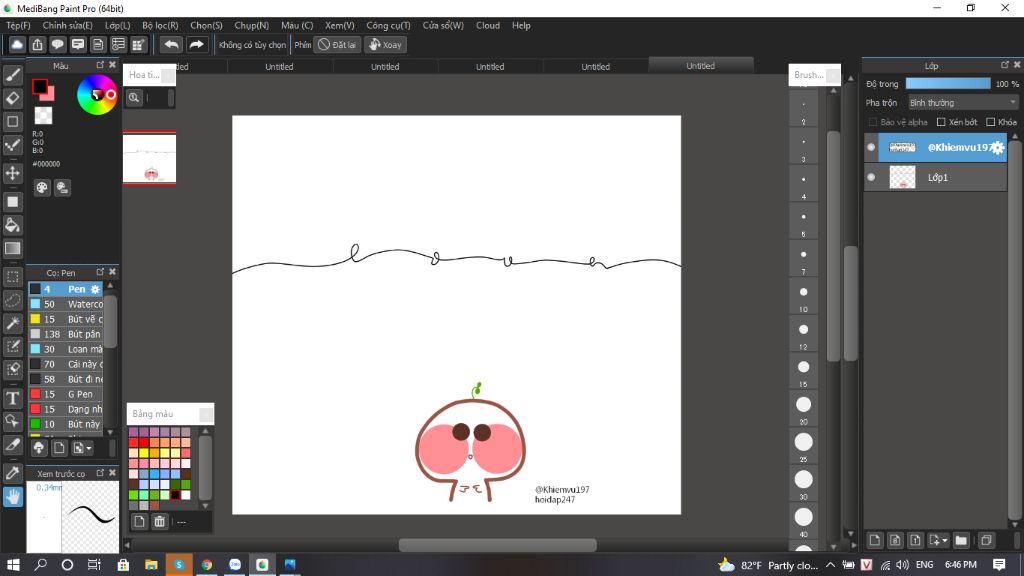
Task: Add new layer folder
Action: pyautogui.click(x=961, y=540)
